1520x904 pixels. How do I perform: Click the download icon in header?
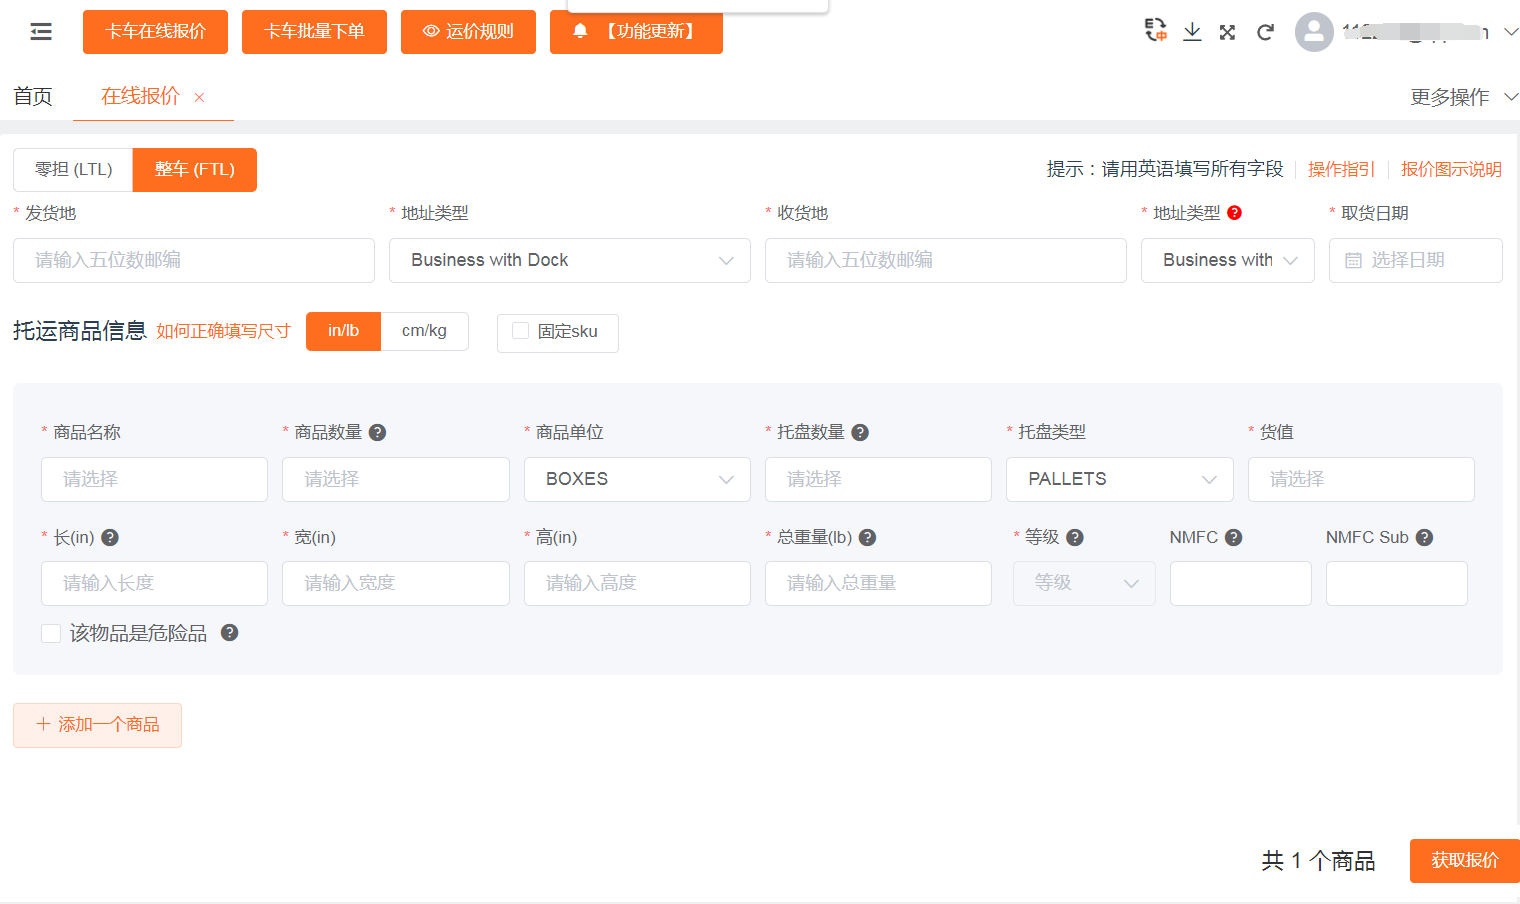[x=1192, y=32]
